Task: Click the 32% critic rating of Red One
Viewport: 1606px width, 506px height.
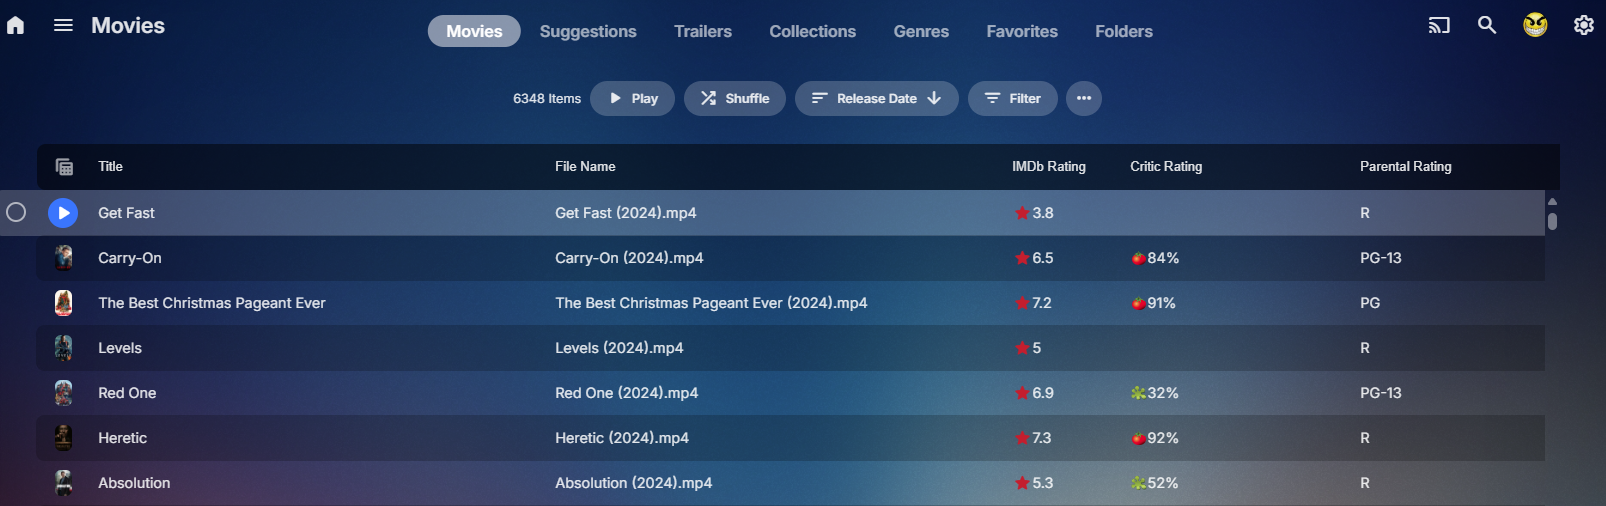Action: 1155,393
